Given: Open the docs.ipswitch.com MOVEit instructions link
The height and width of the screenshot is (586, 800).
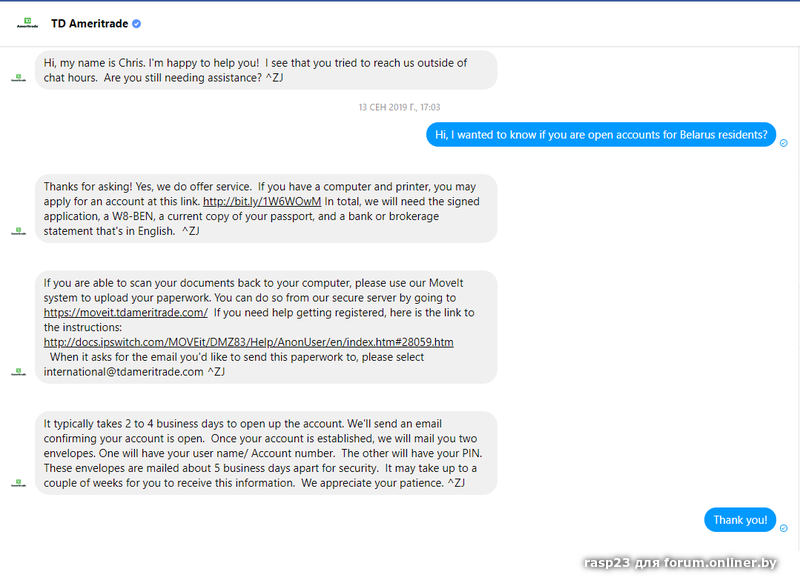Looking at the screenshot, I should [248, 342].
